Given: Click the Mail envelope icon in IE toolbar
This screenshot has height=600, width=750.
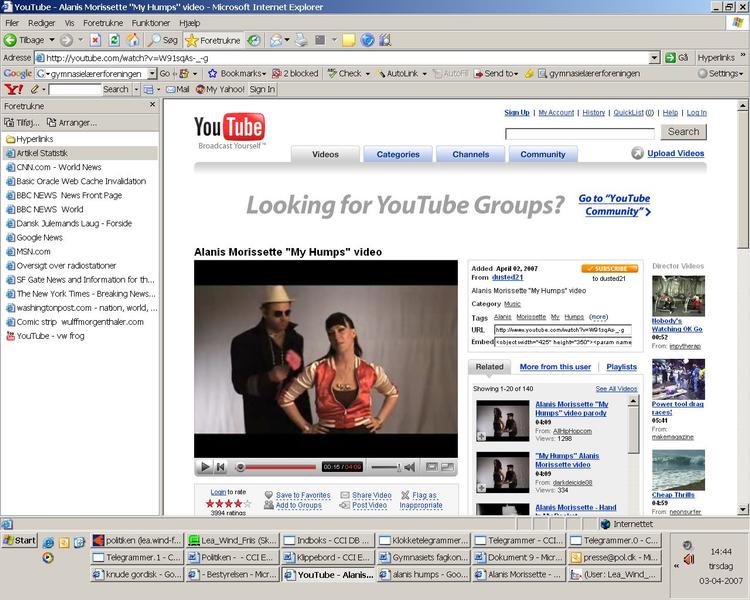Looking at the screenshot, I should pyautogui.click(x=276, y=41).
